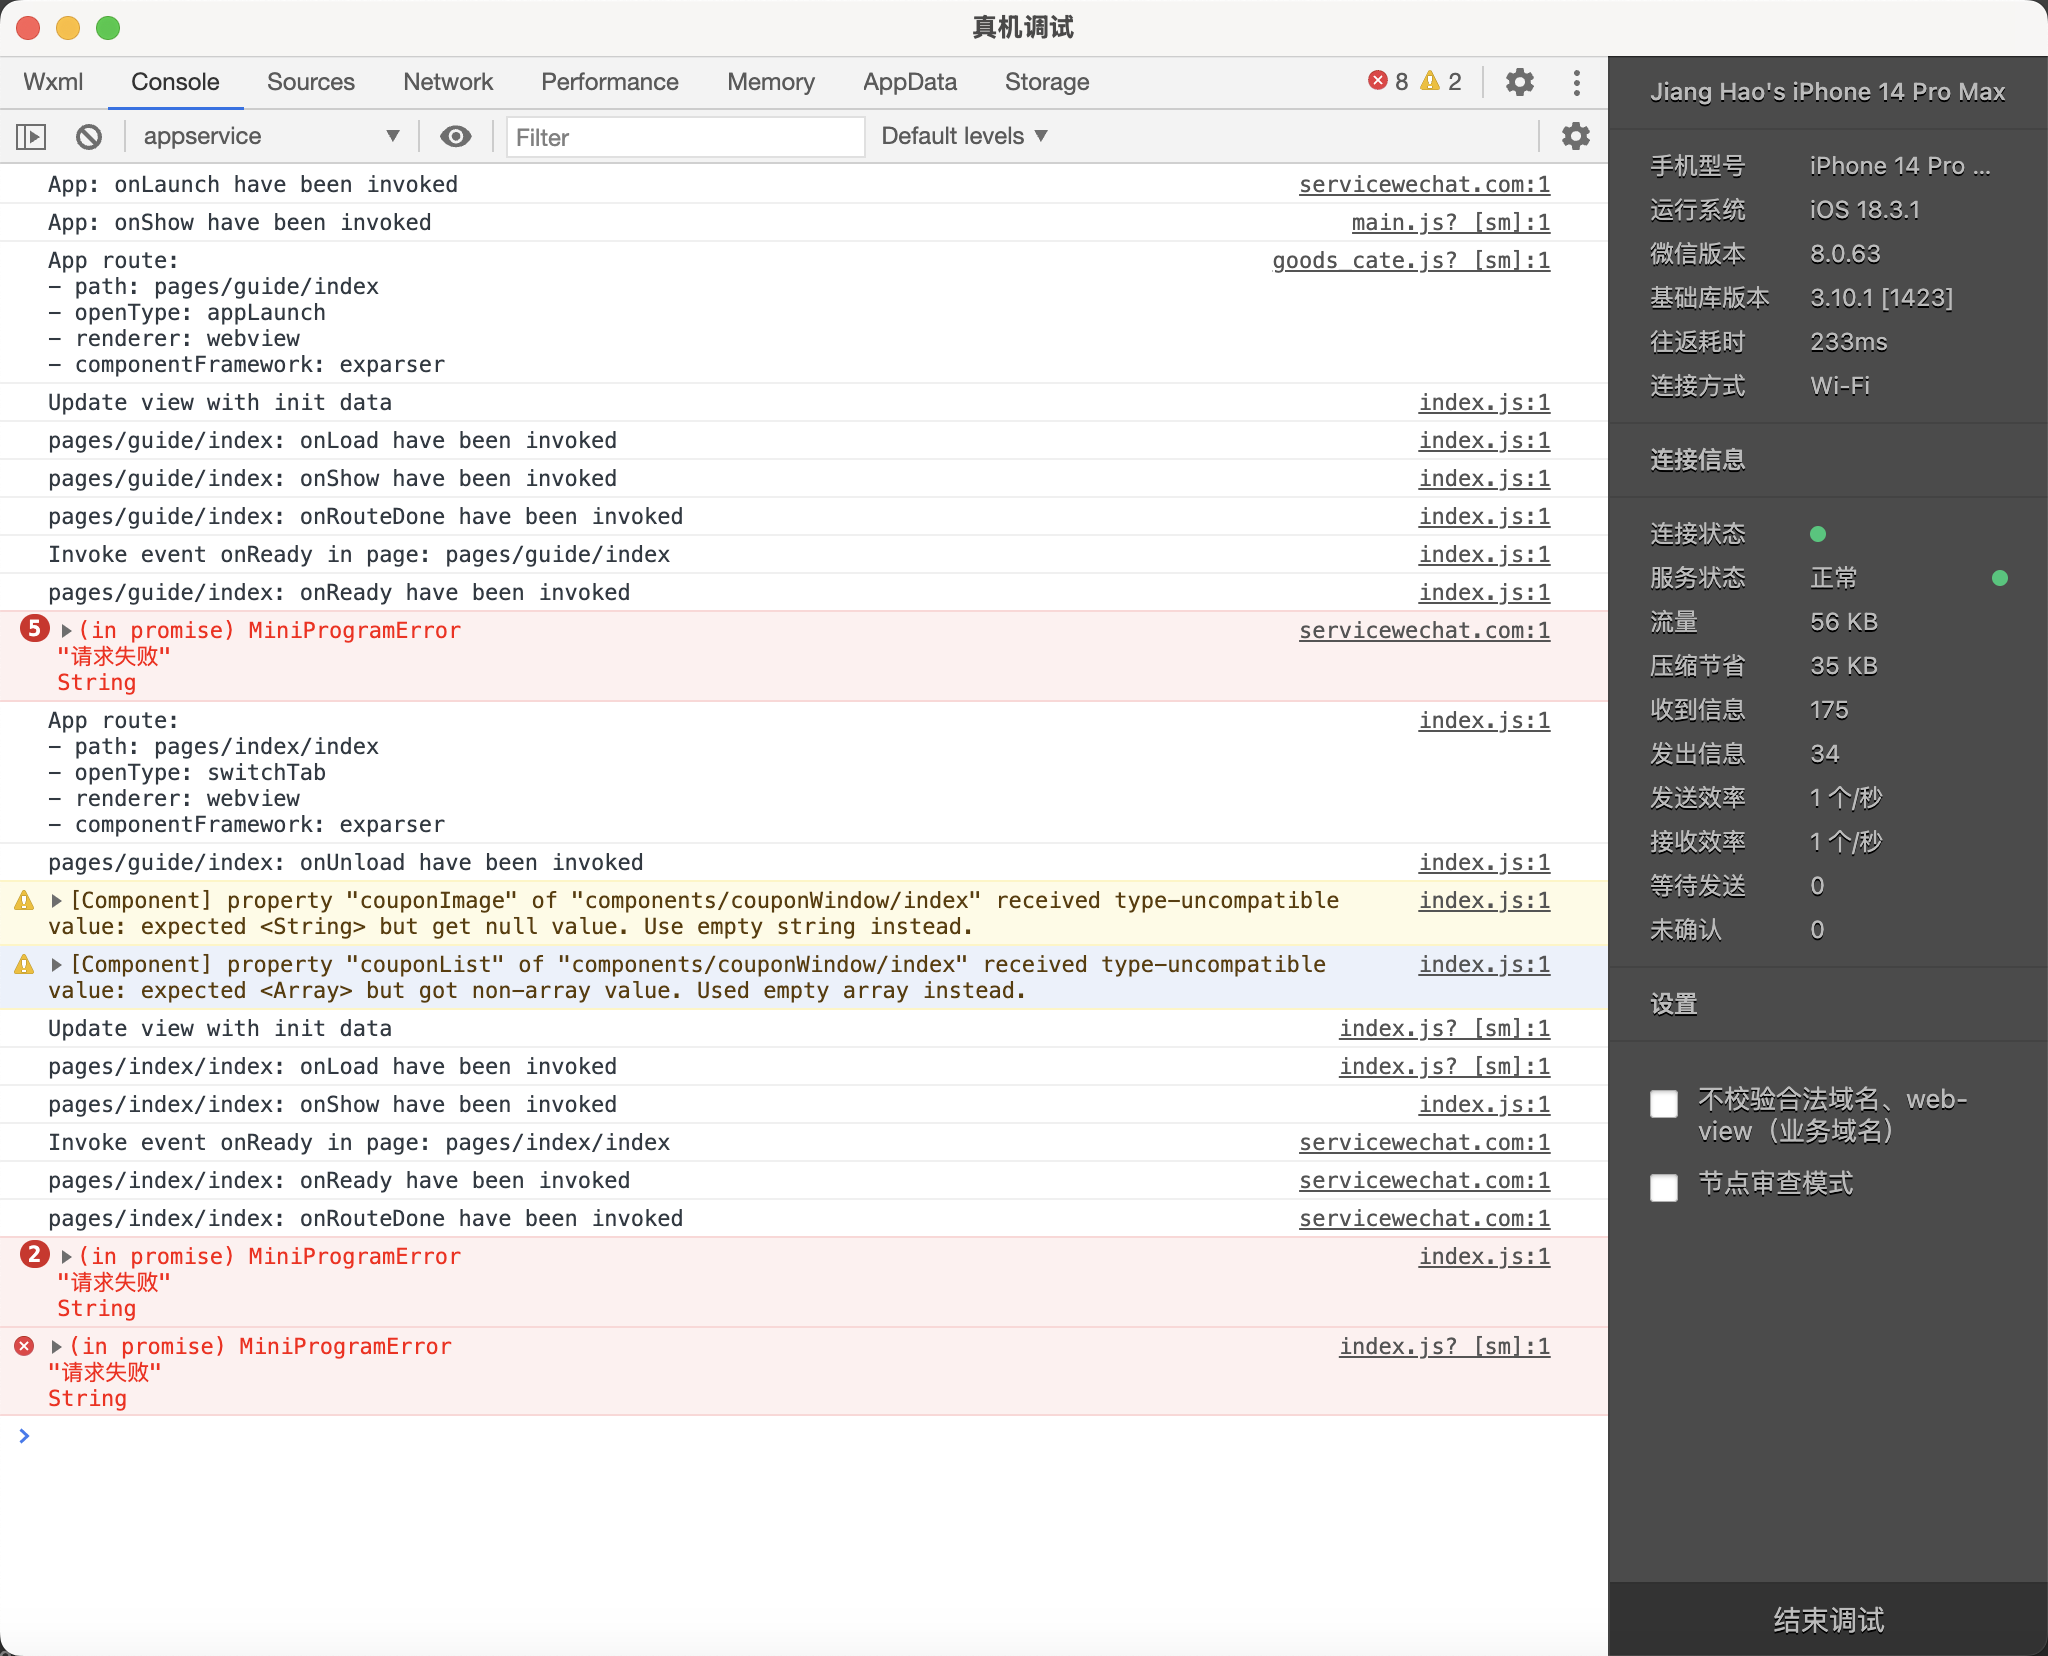Switch to the AppData tab

pyautogui.click(x=909, y=82)
